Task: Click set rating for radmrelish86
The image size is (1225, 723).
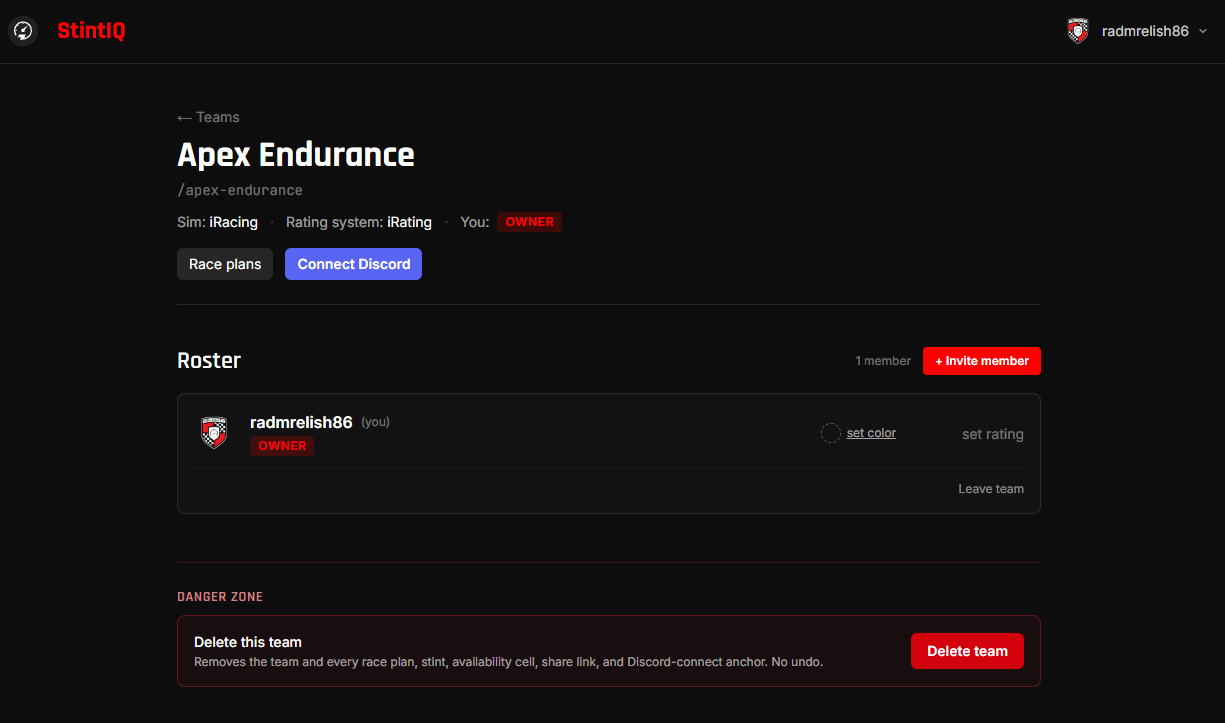Action: (993, 434)
